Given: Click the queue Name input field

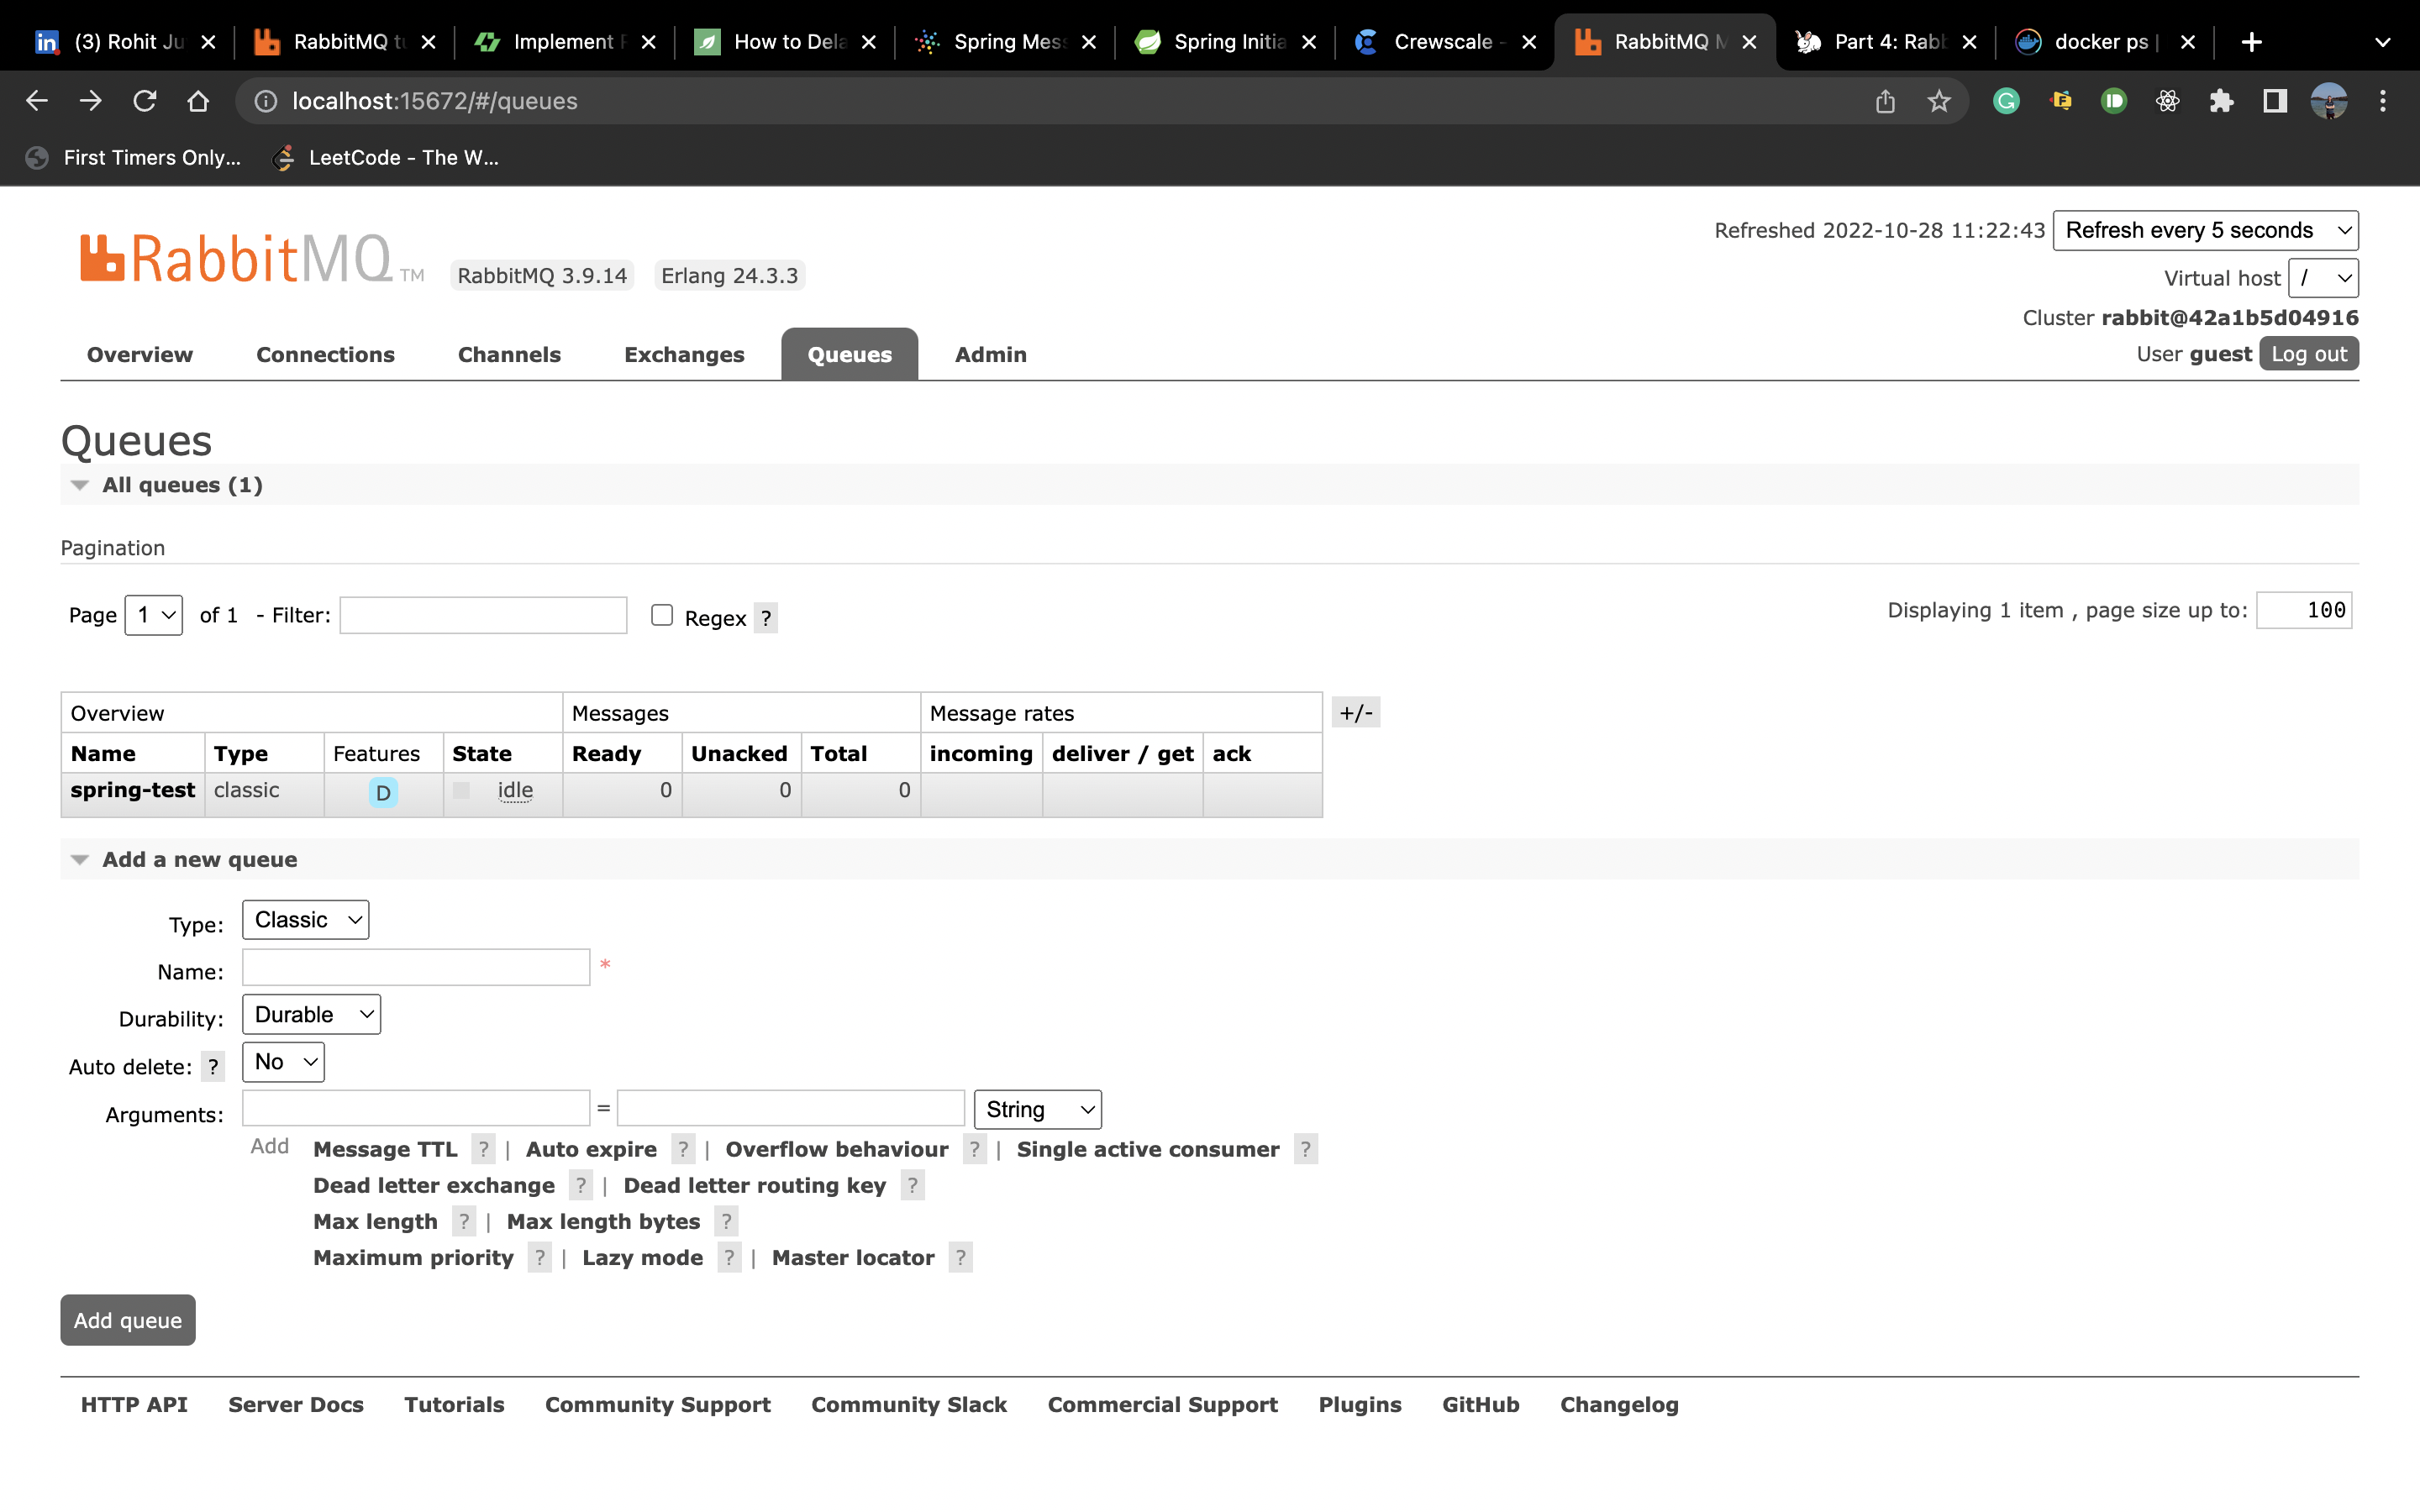Looking at the screenshot, I should (416, 967).
